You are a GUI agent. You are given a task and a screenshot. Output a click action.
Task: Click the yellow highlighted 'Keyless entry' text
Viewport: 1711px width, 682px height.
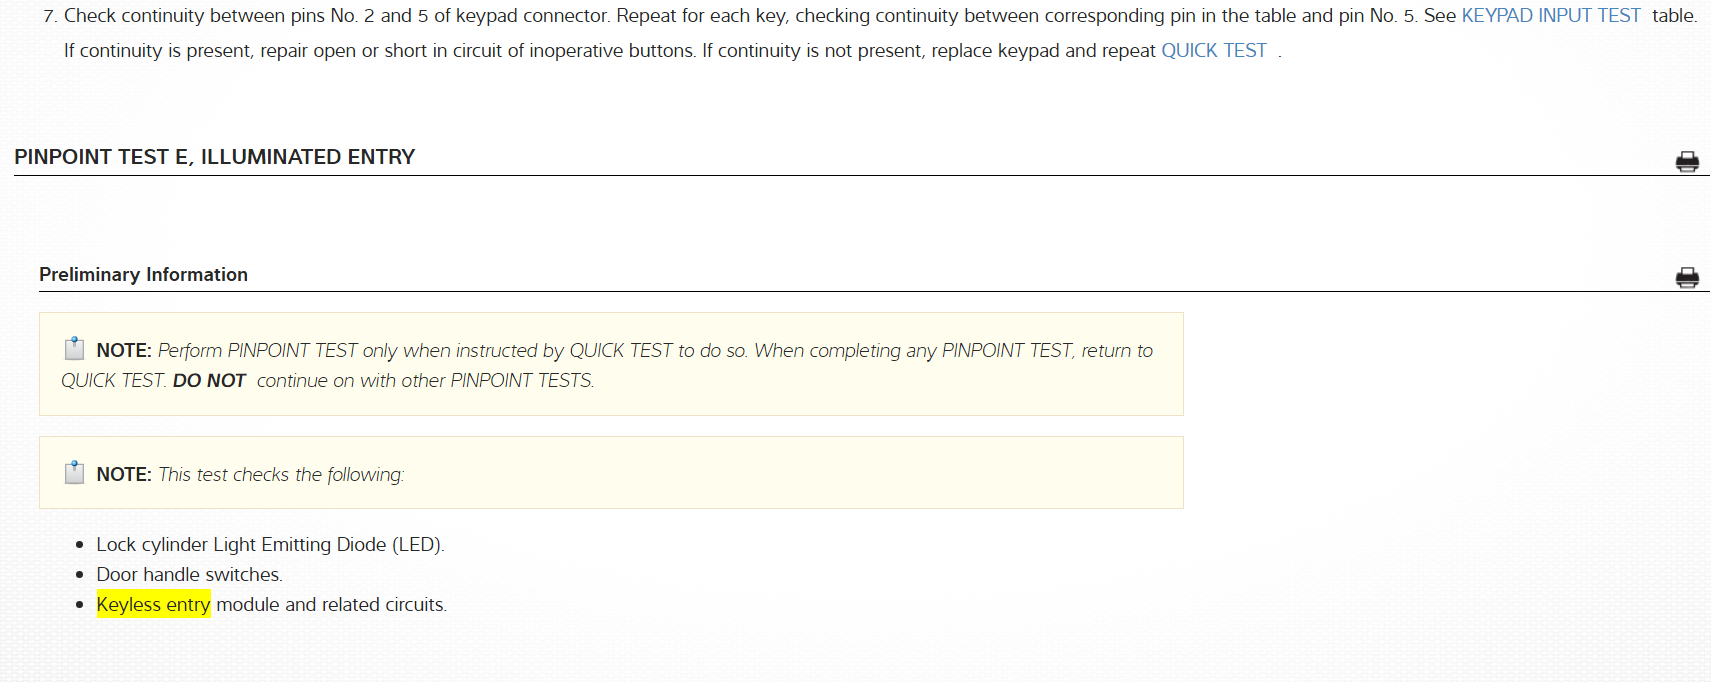click(x=153, y=604)
